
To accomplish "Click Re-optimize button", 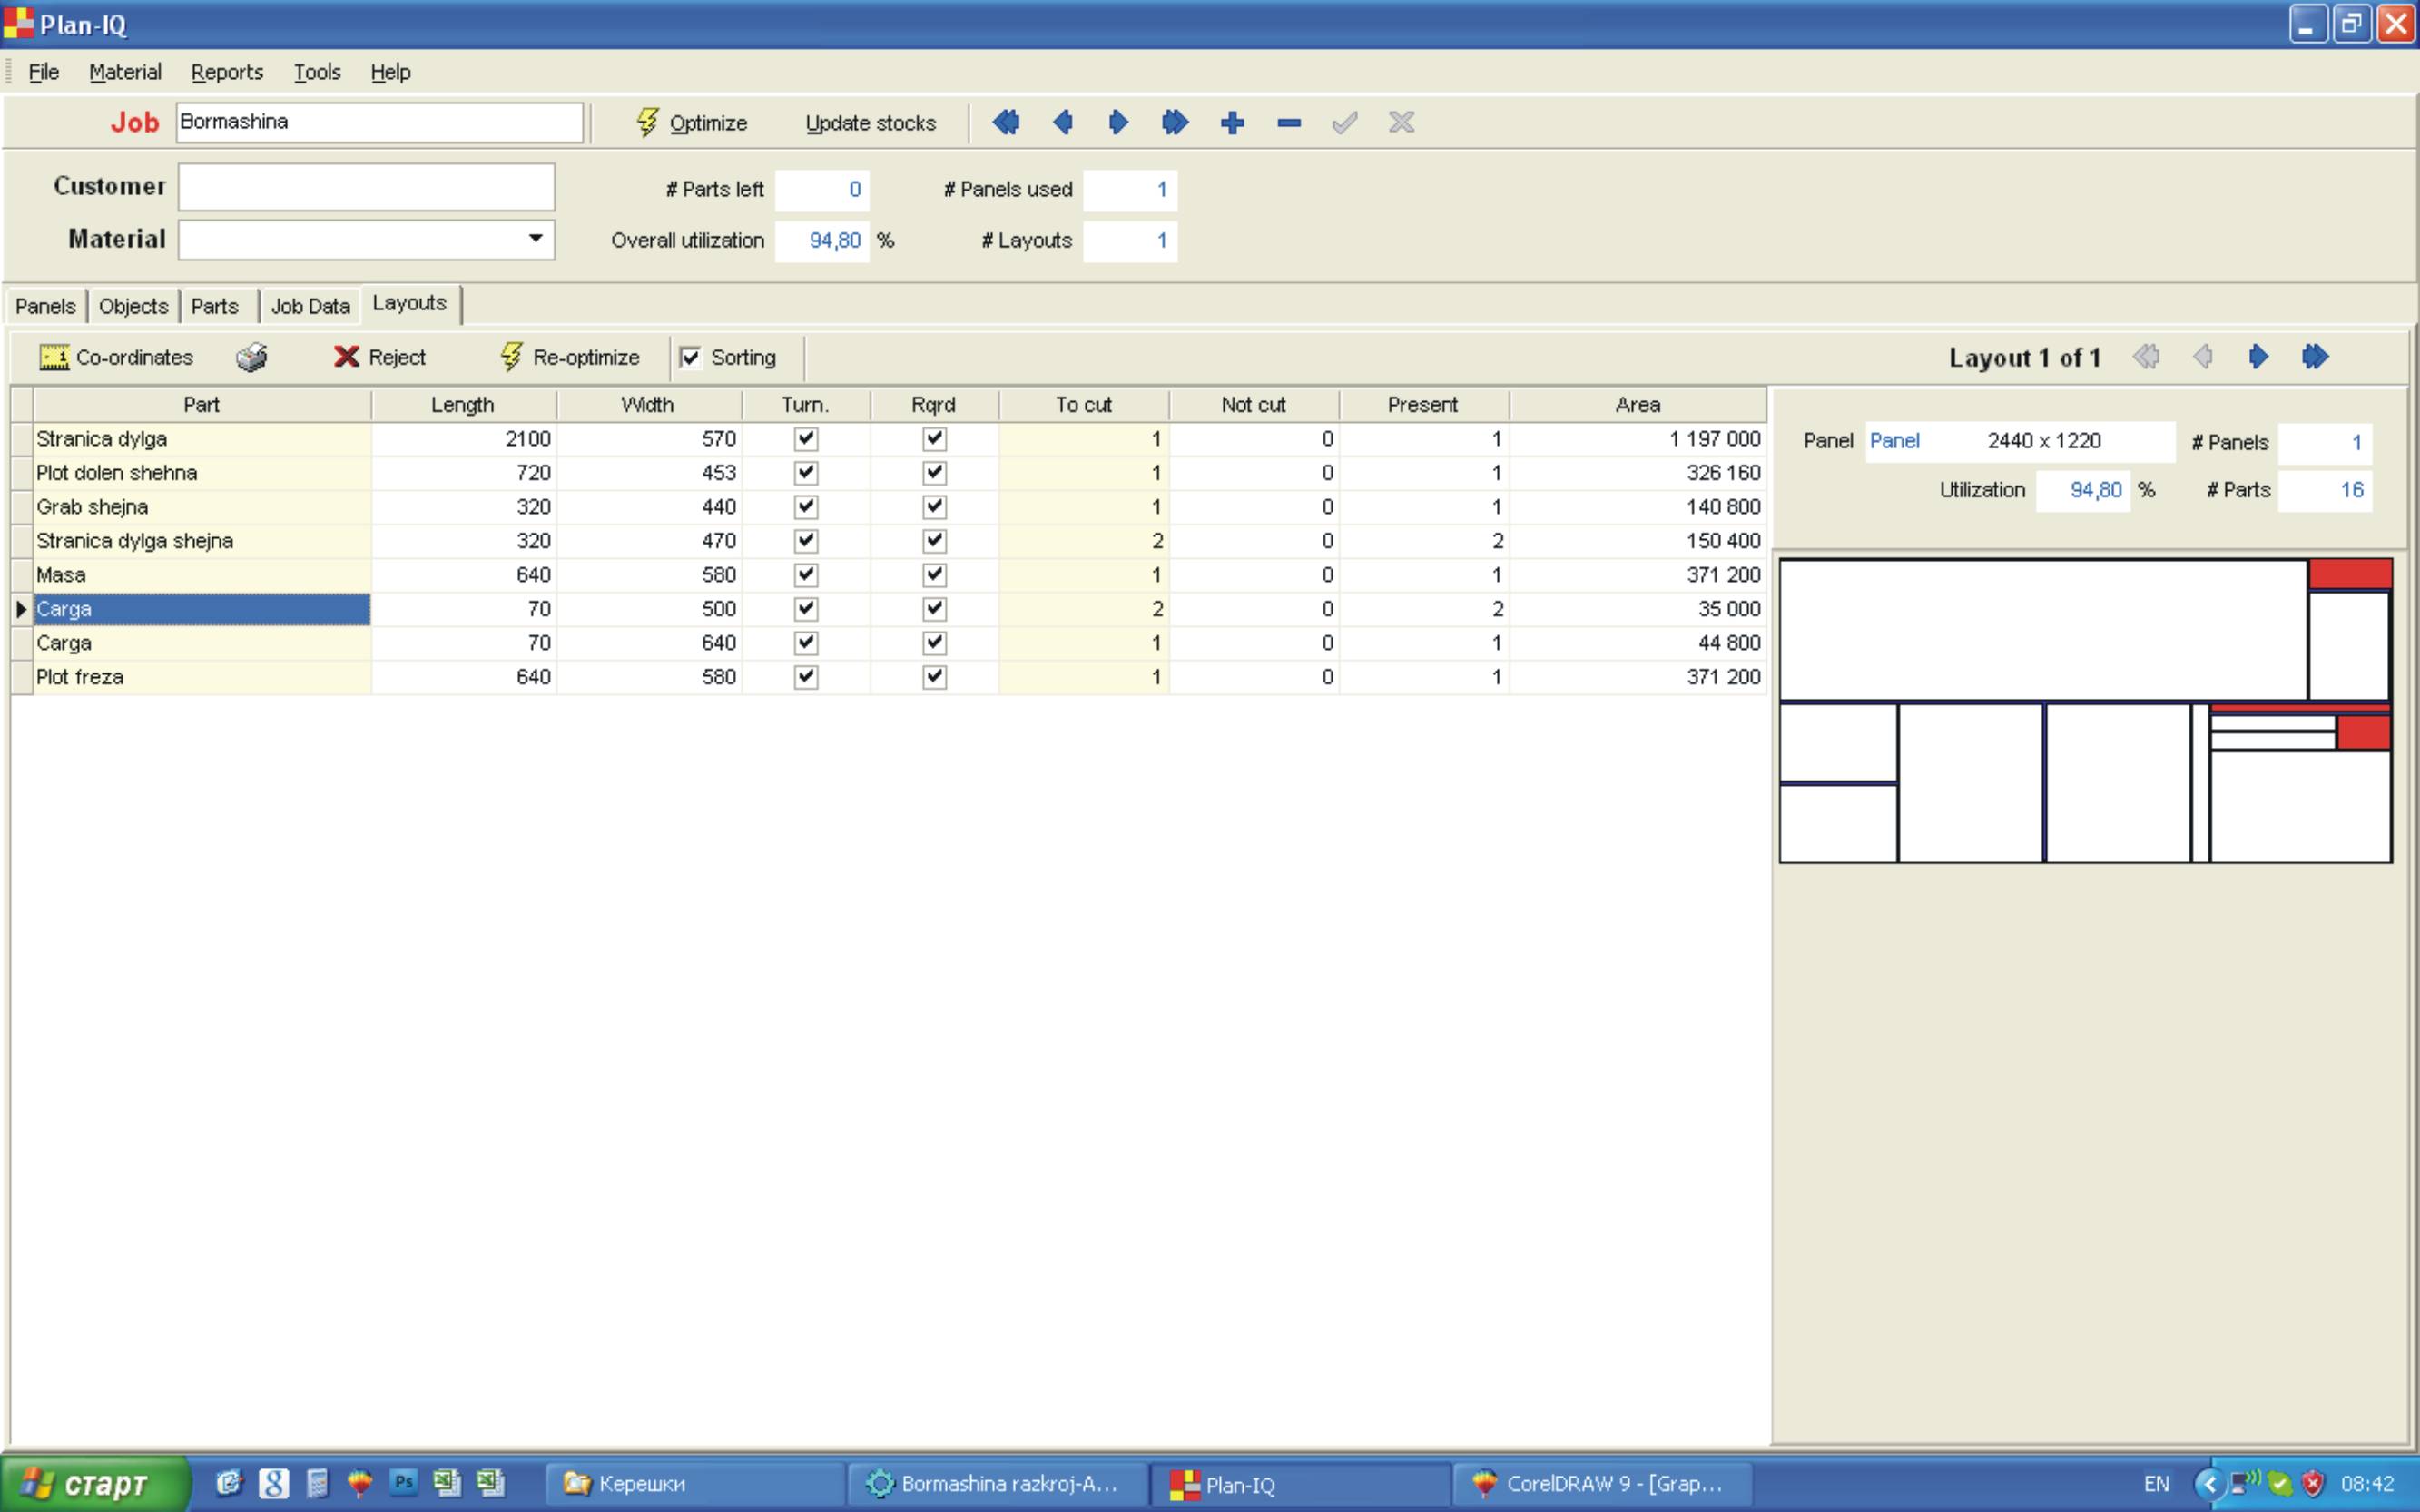I will click(x=570, y=357).
